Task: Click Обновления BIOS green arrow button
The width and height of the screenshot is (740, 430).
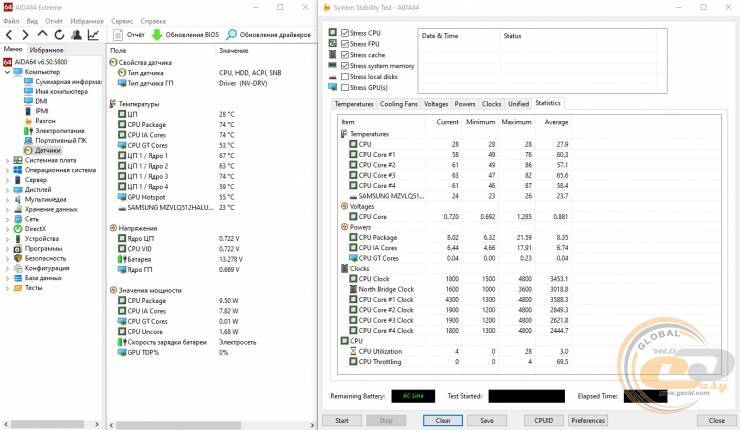Action: click(185, 34)
